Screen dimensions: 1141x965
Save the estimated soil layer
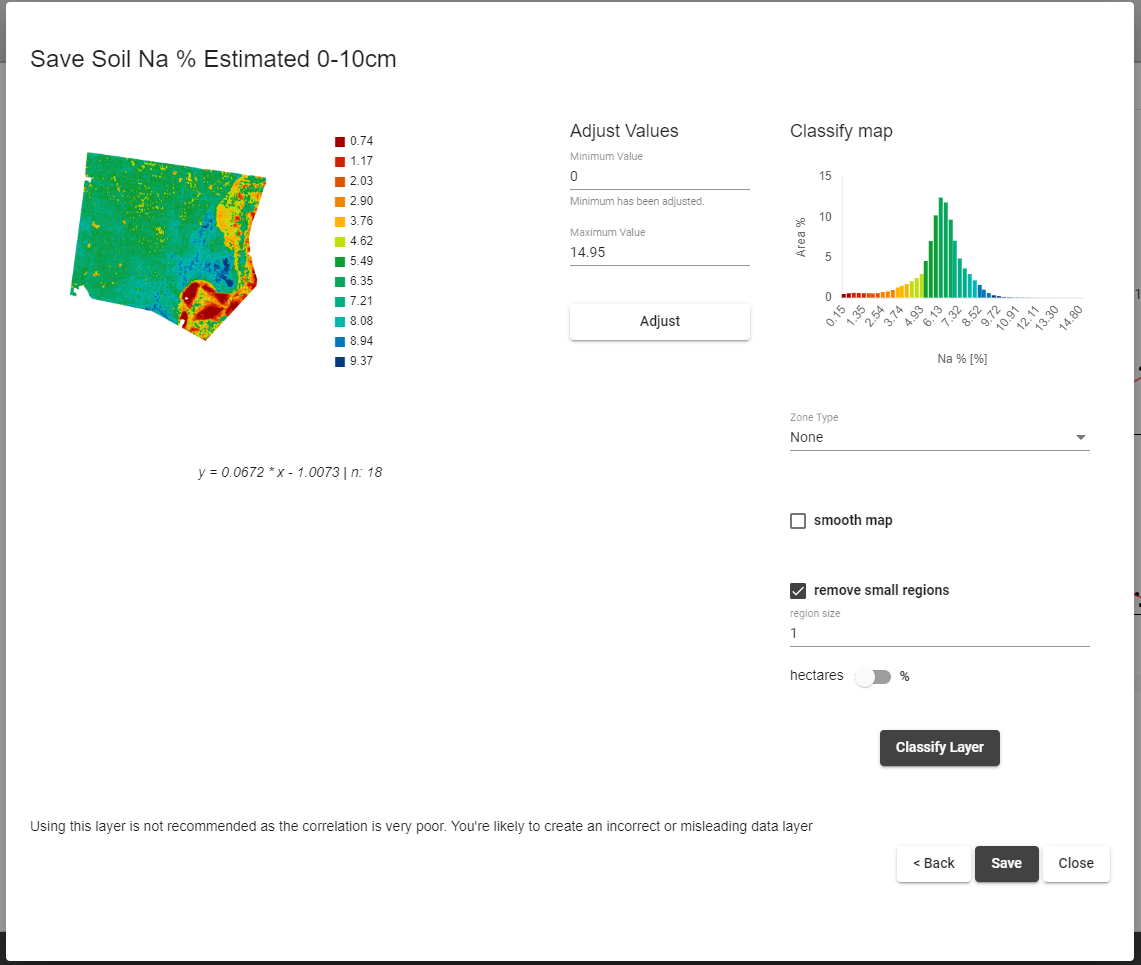click(1006, 863)
